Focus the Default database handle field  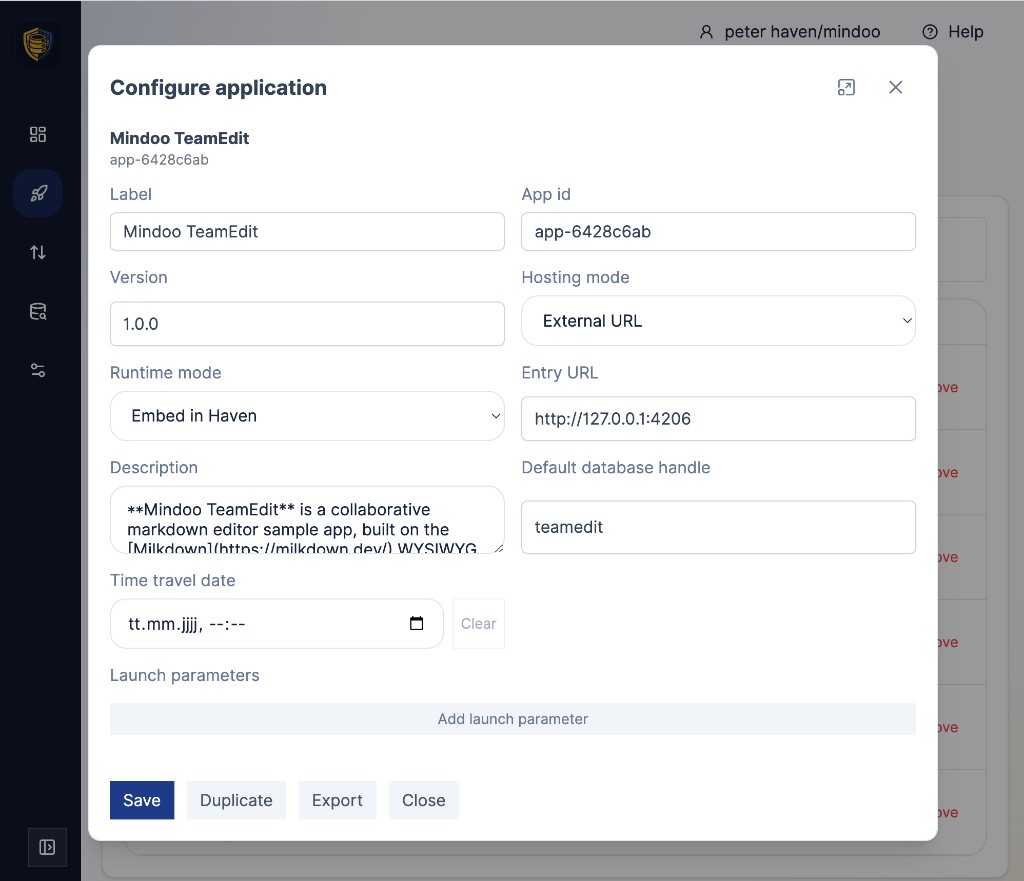pos(718,527)
